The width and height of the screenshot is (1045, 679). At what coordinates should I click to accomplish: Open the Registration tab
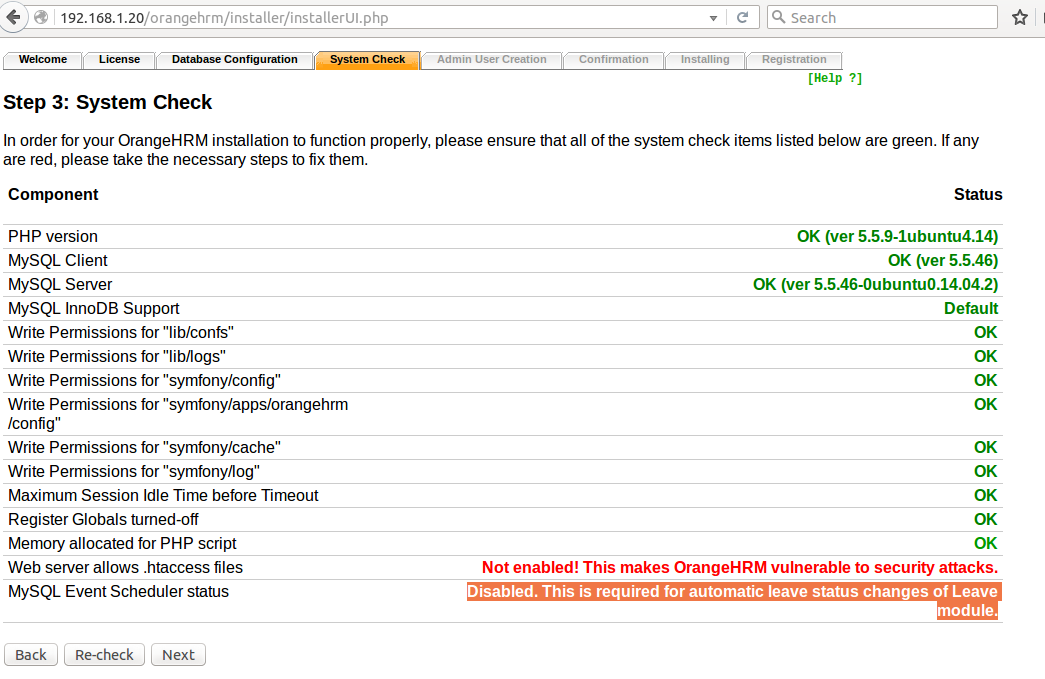pos(794,59)
